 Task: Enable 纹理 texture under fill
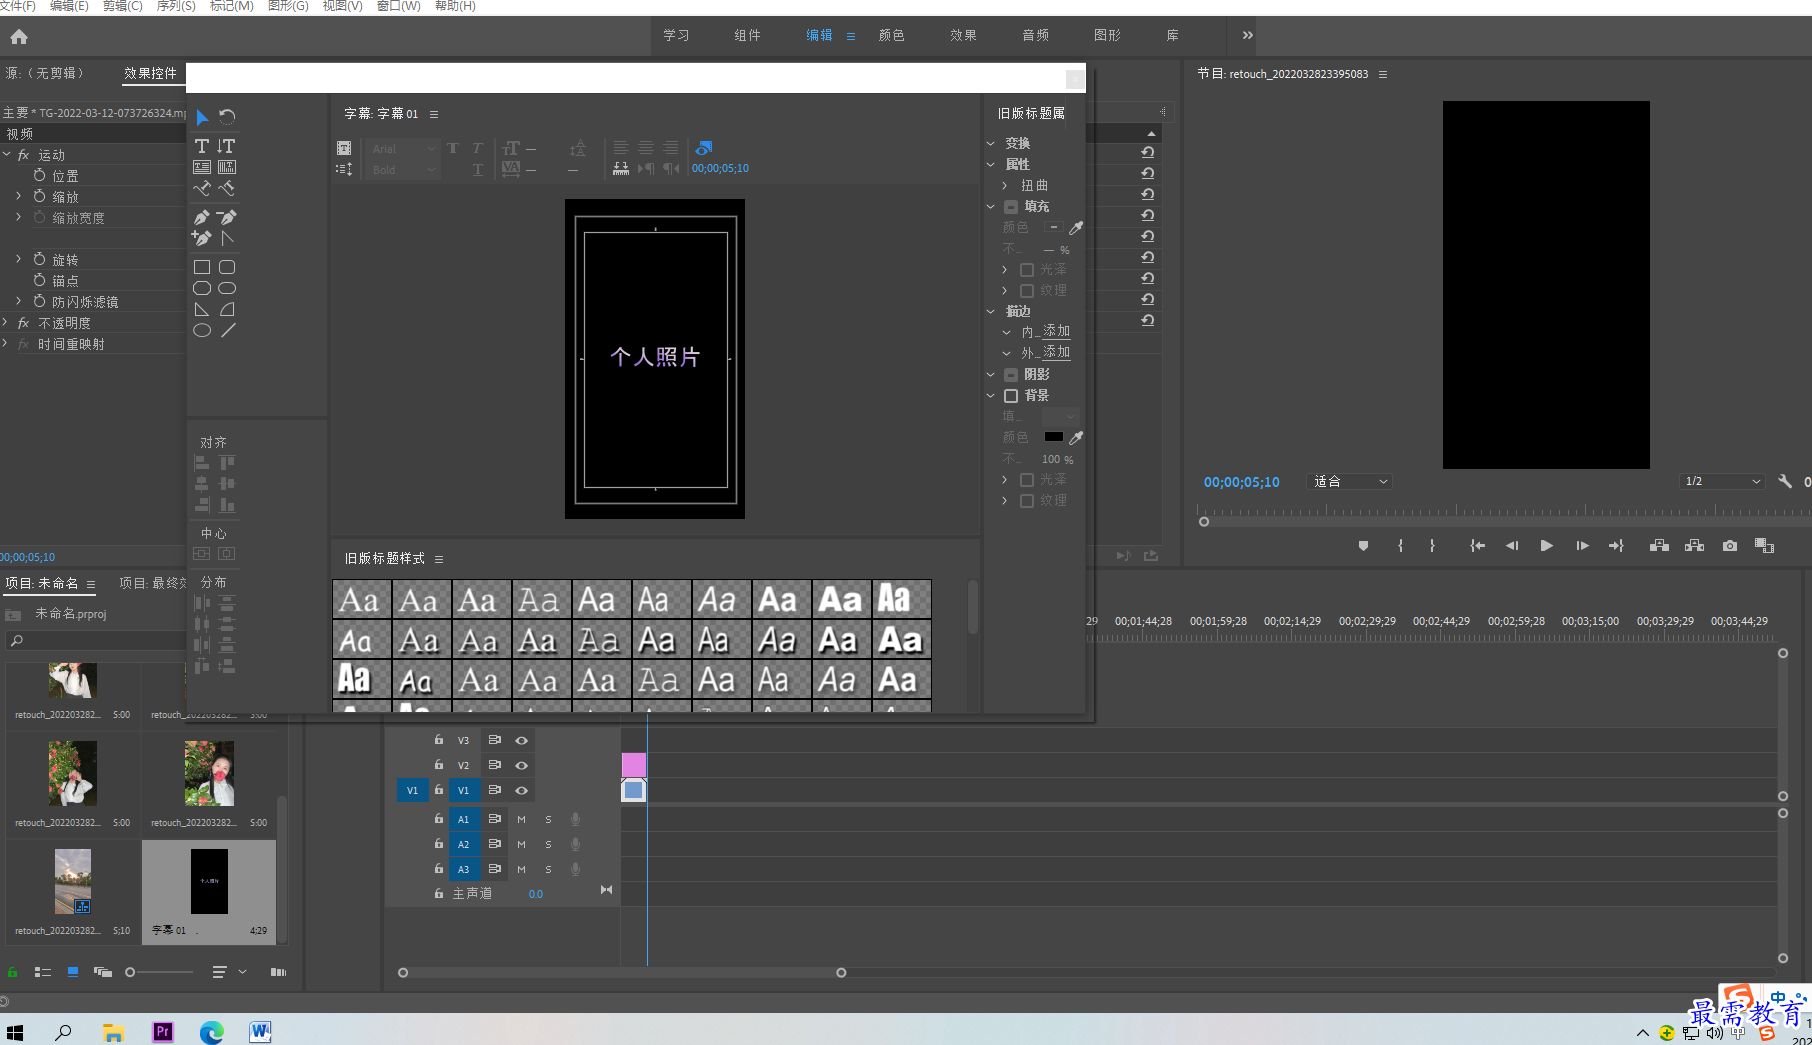click(x=1027, y=291)
